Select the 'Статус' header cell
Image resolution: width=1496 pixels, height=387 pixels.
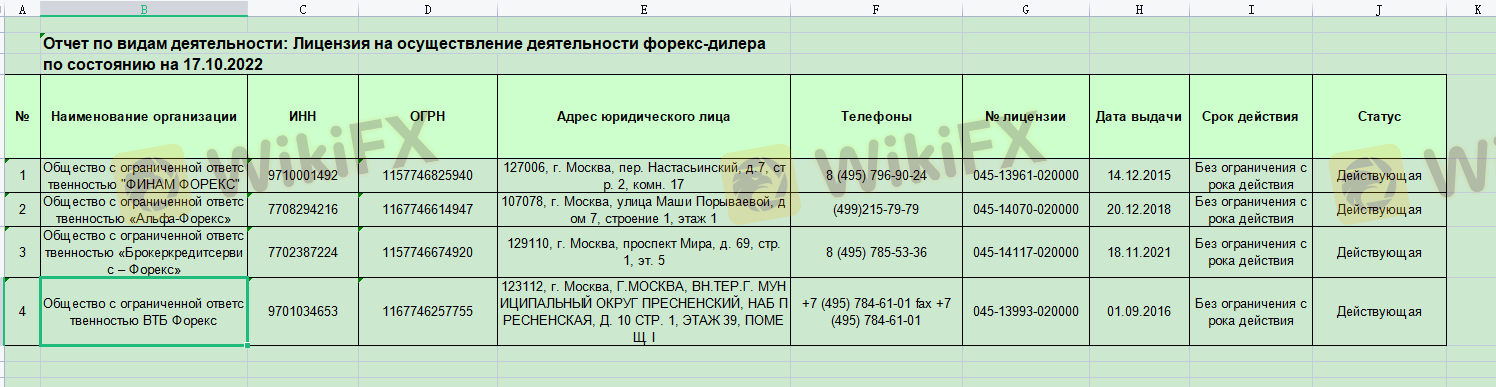(x=1379, y=116)
